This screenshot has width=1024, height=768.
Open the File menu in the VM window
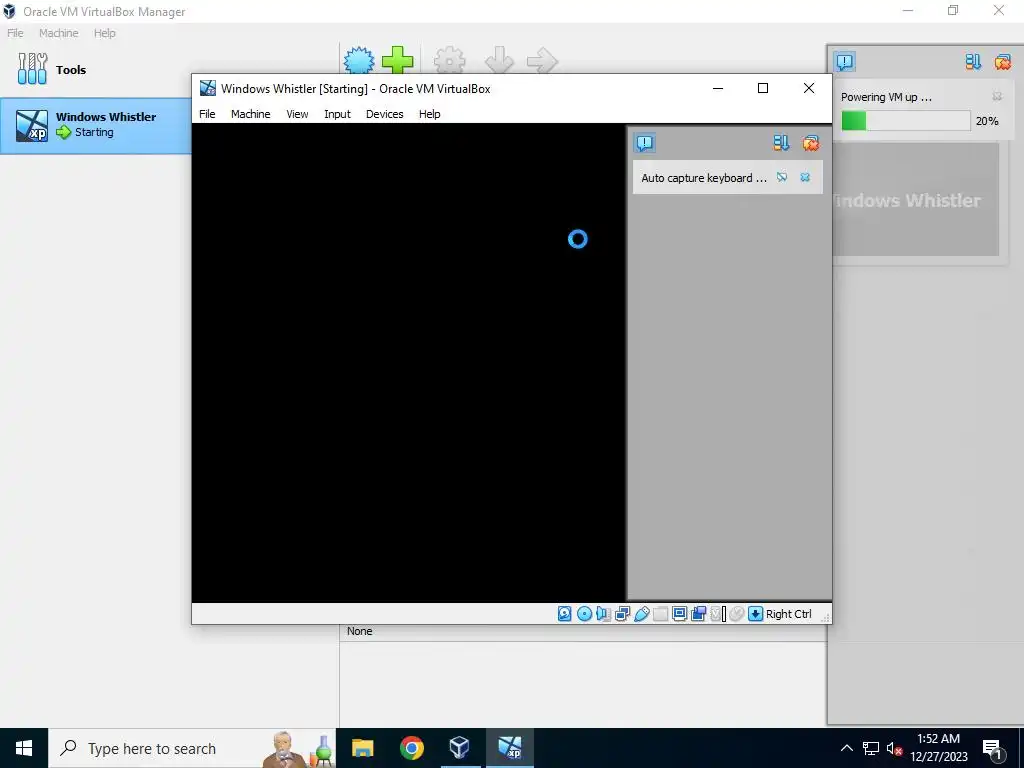[207, 114]
